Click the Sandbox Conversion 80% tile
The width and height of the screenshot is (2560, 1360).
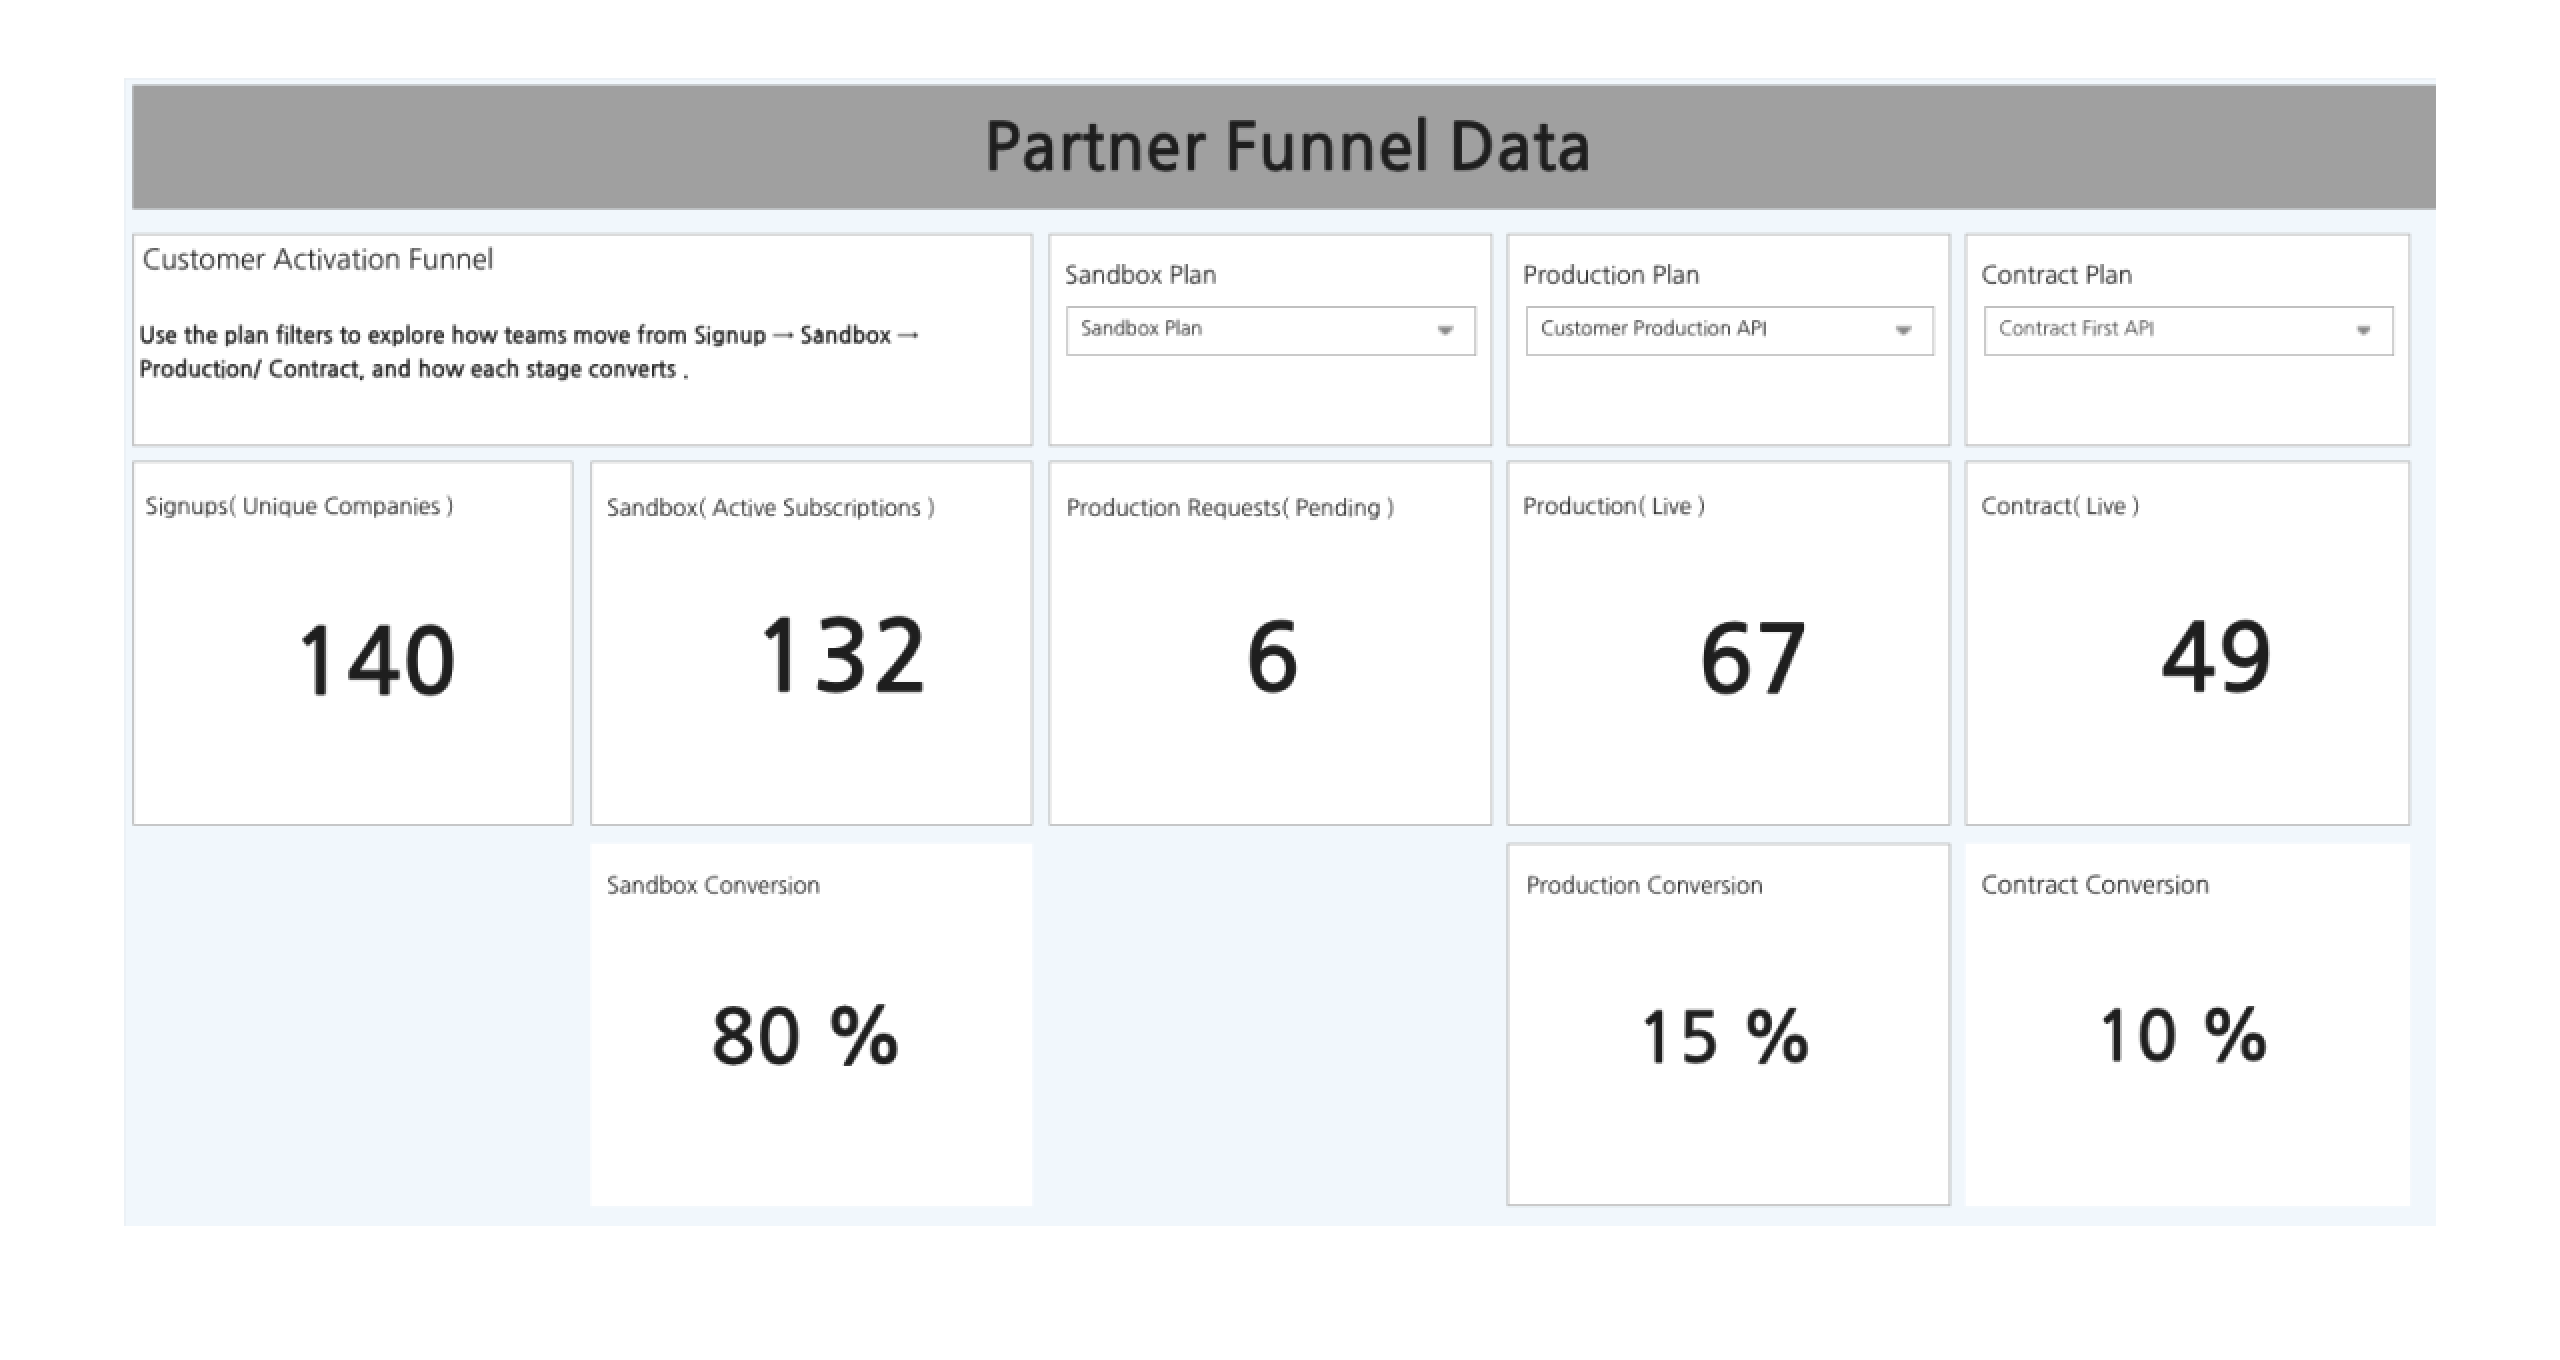click(810, 1020)
